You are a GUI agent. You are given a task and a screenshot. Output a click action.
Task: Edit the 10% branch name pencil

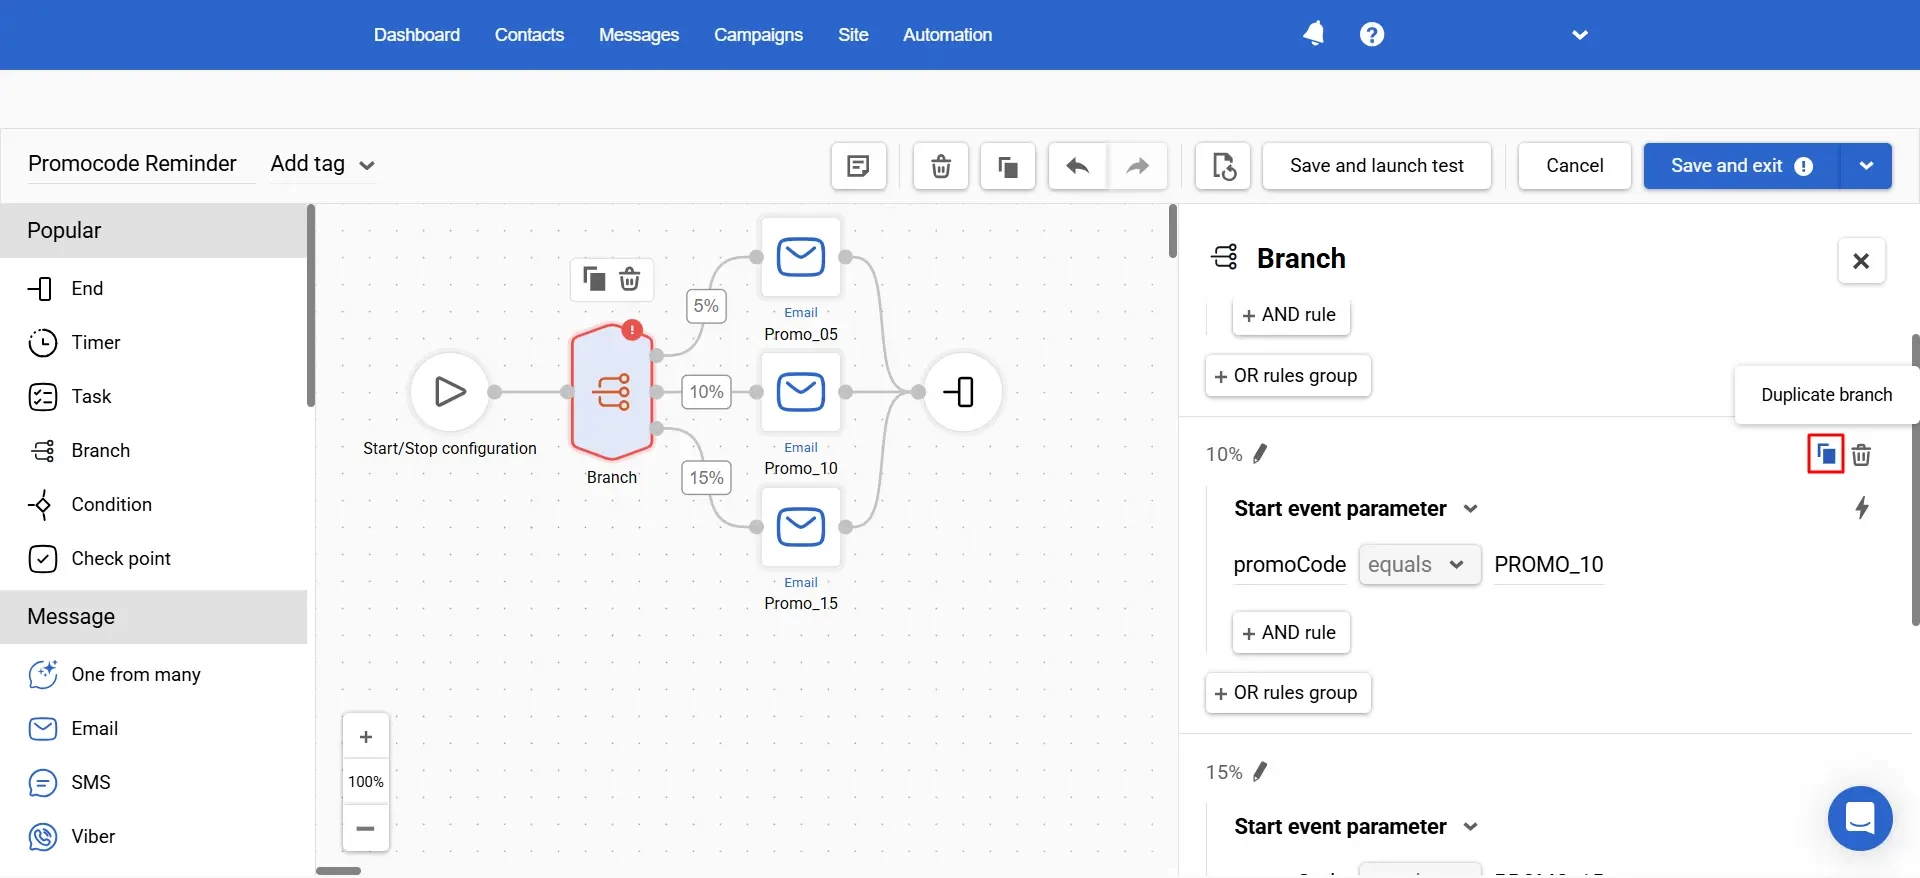coord(1260,454)
